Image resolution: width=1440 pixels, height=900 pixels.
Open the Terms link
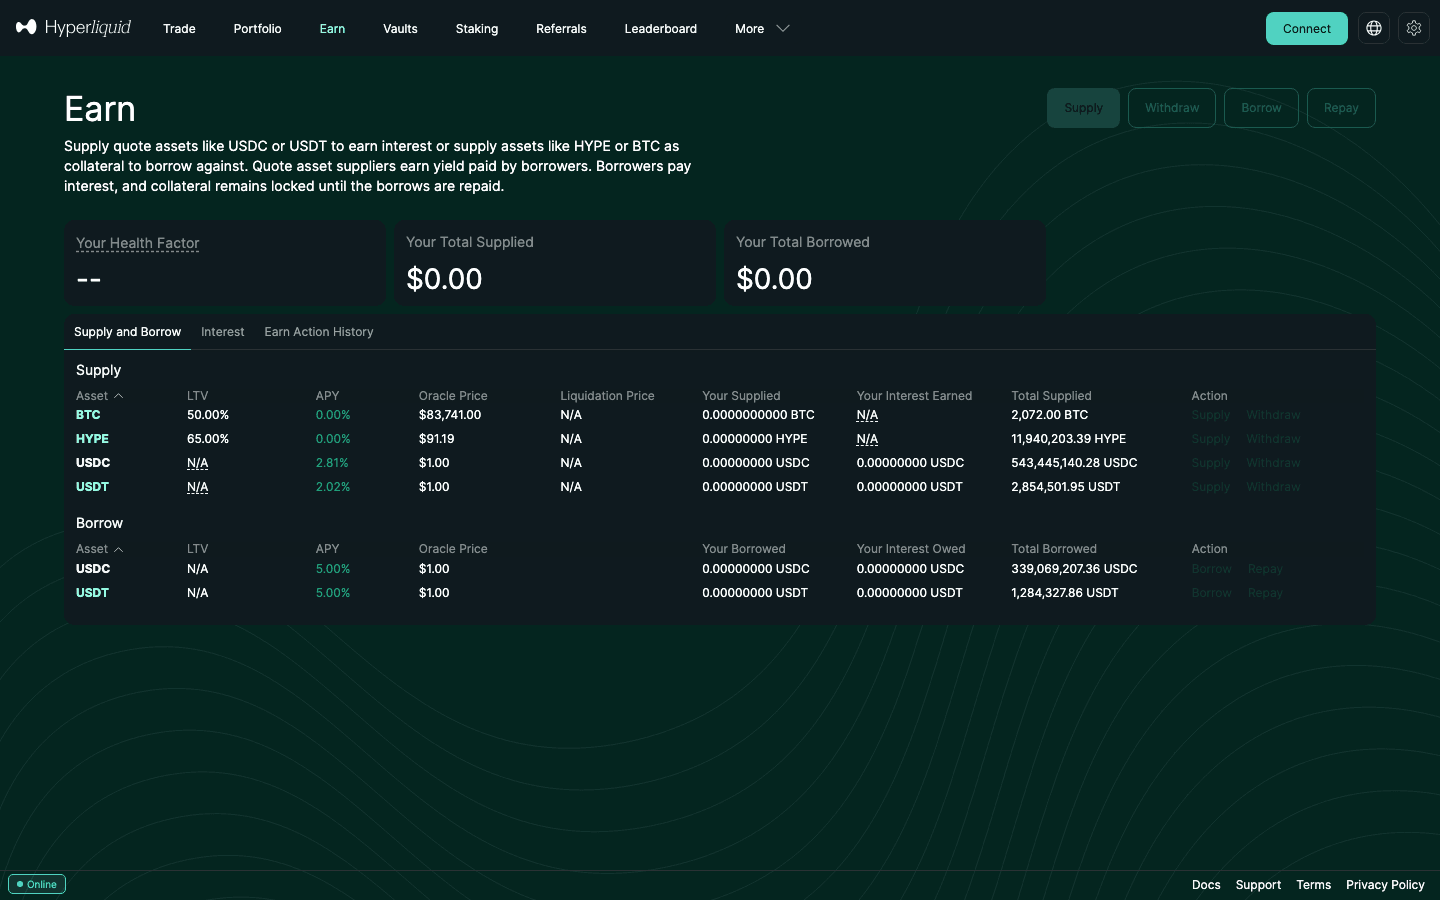click(x=1313, y=885)
